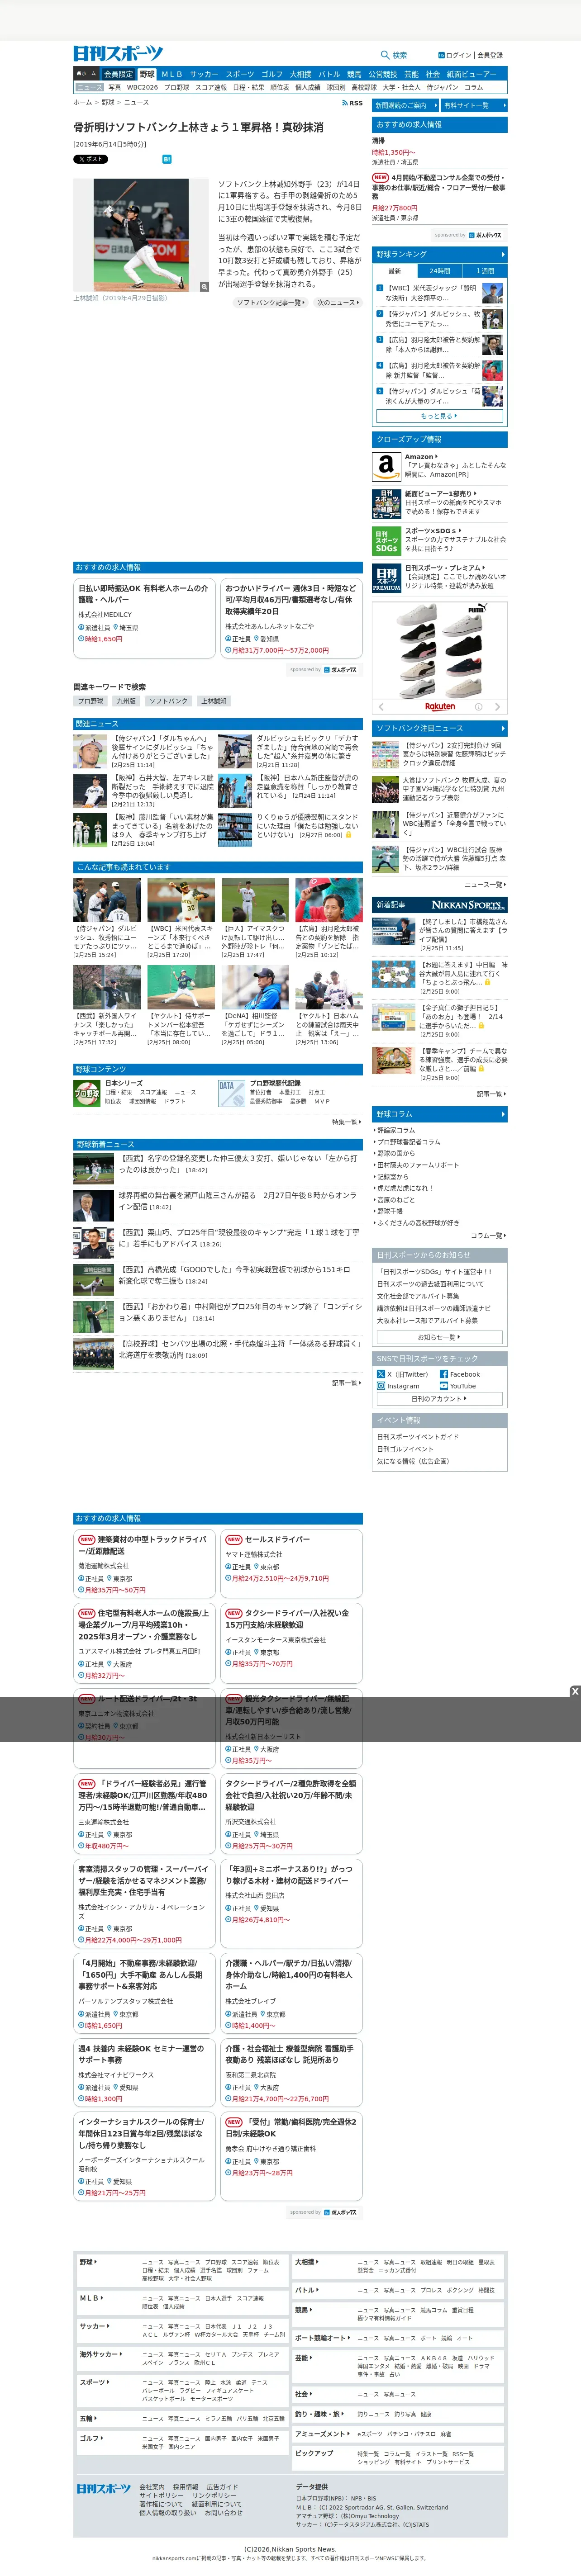Click the Nikkan Sports.com logo in 新着記事
This screenshot has height=2576, width=581.
point(468,904)
